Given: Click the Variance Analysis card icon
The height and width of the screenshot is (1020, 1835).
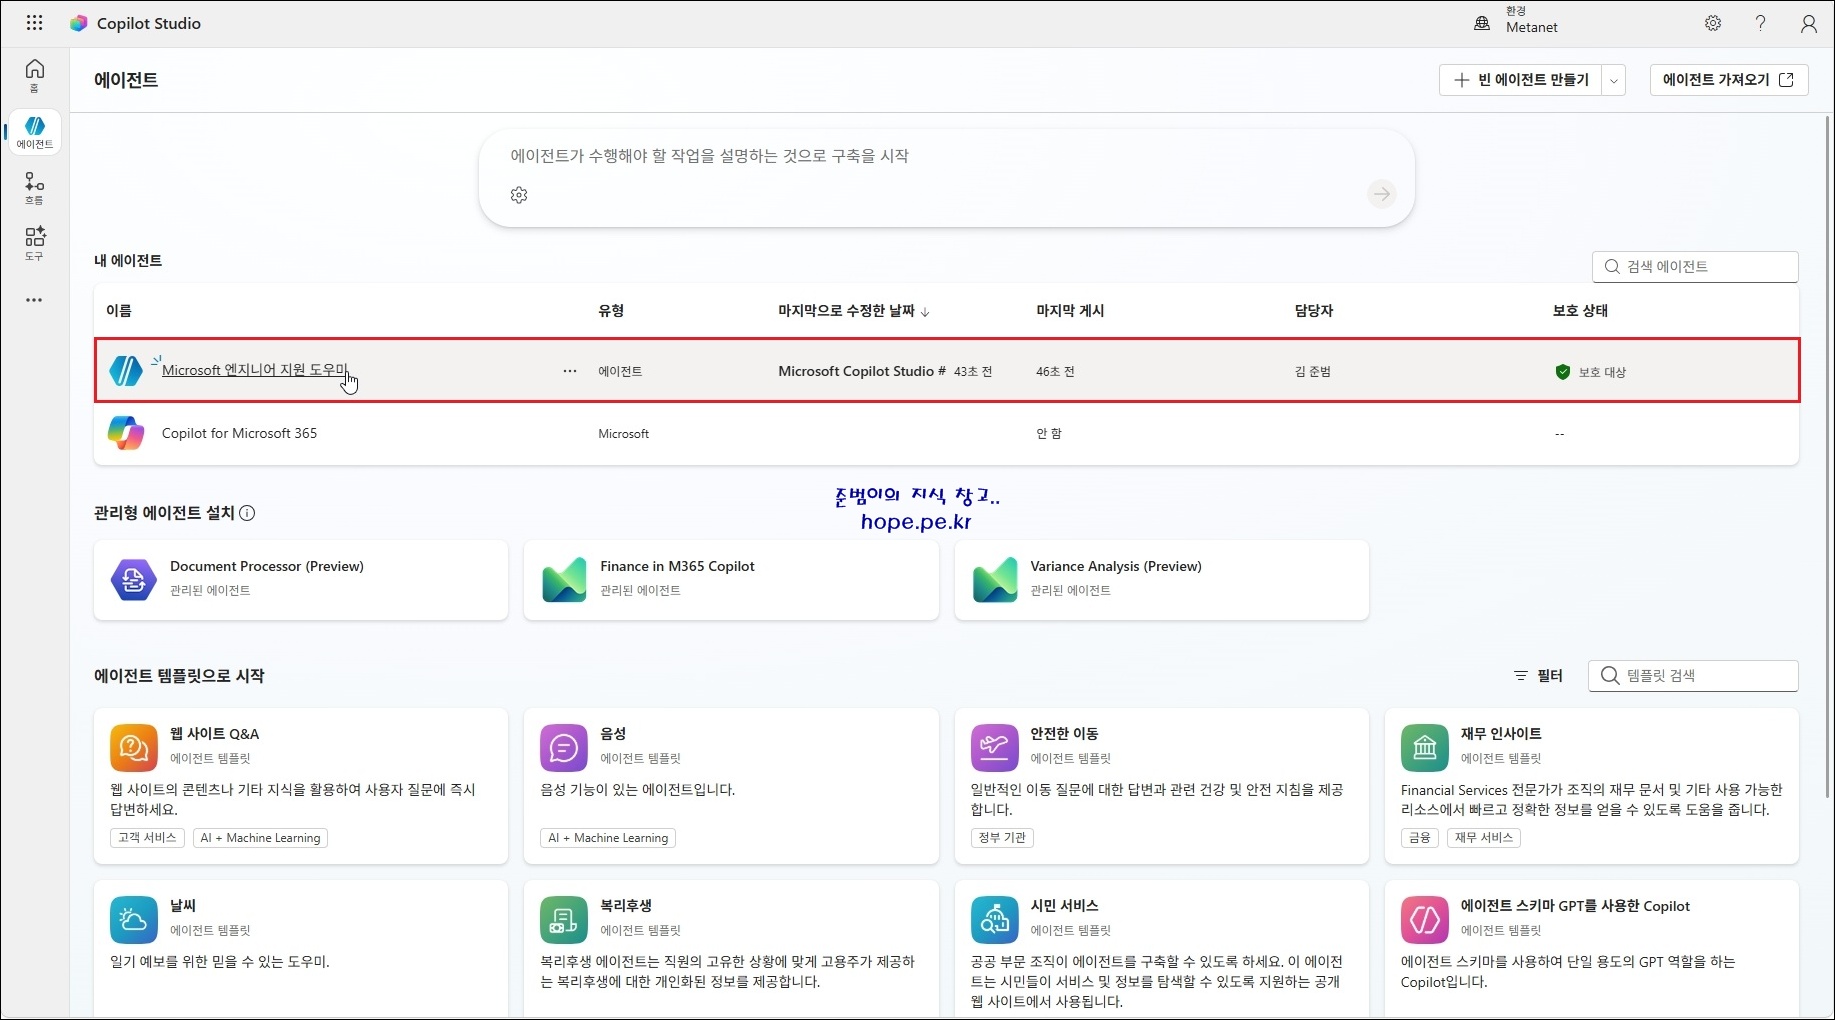Looking at the screenshot, I should point(995,580).
